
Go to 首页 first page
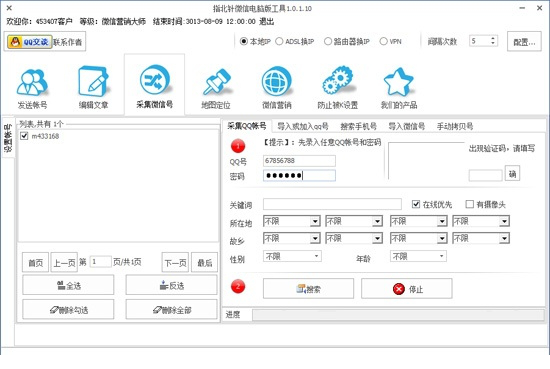(35, 262)
